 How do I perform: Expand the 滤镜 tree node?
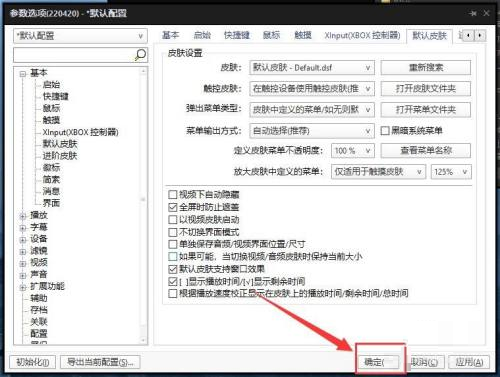pos(23,252)
